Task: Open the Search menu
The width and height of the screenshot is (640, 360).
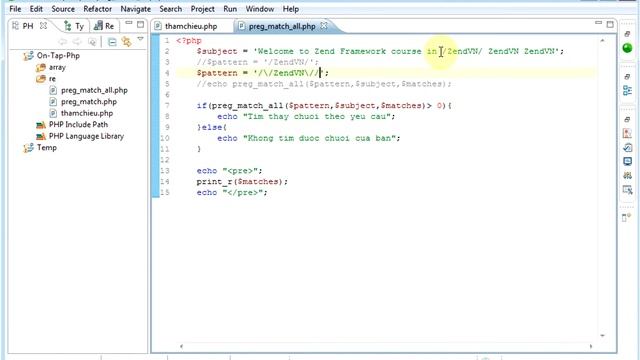Action: tap(171, 9)
